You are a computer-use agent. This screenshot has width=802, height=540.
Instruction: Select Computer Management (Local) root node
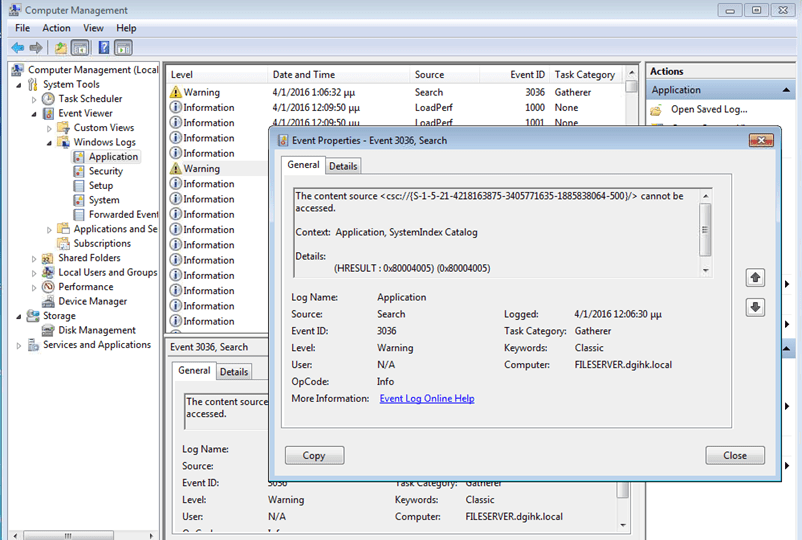pyautogui.click(x=93, y=70)
